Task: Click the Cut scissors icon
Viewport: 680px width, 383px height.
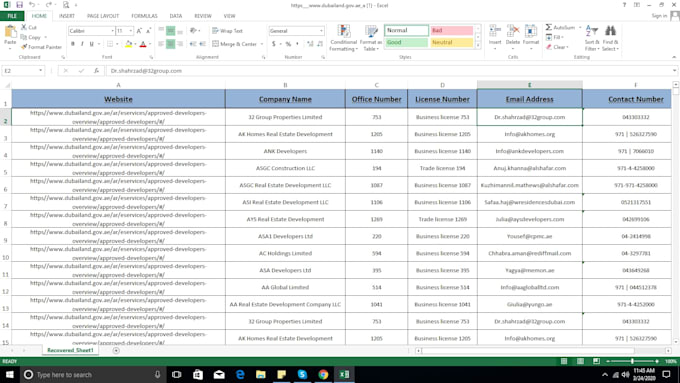Action: click(x=24, y=27)
